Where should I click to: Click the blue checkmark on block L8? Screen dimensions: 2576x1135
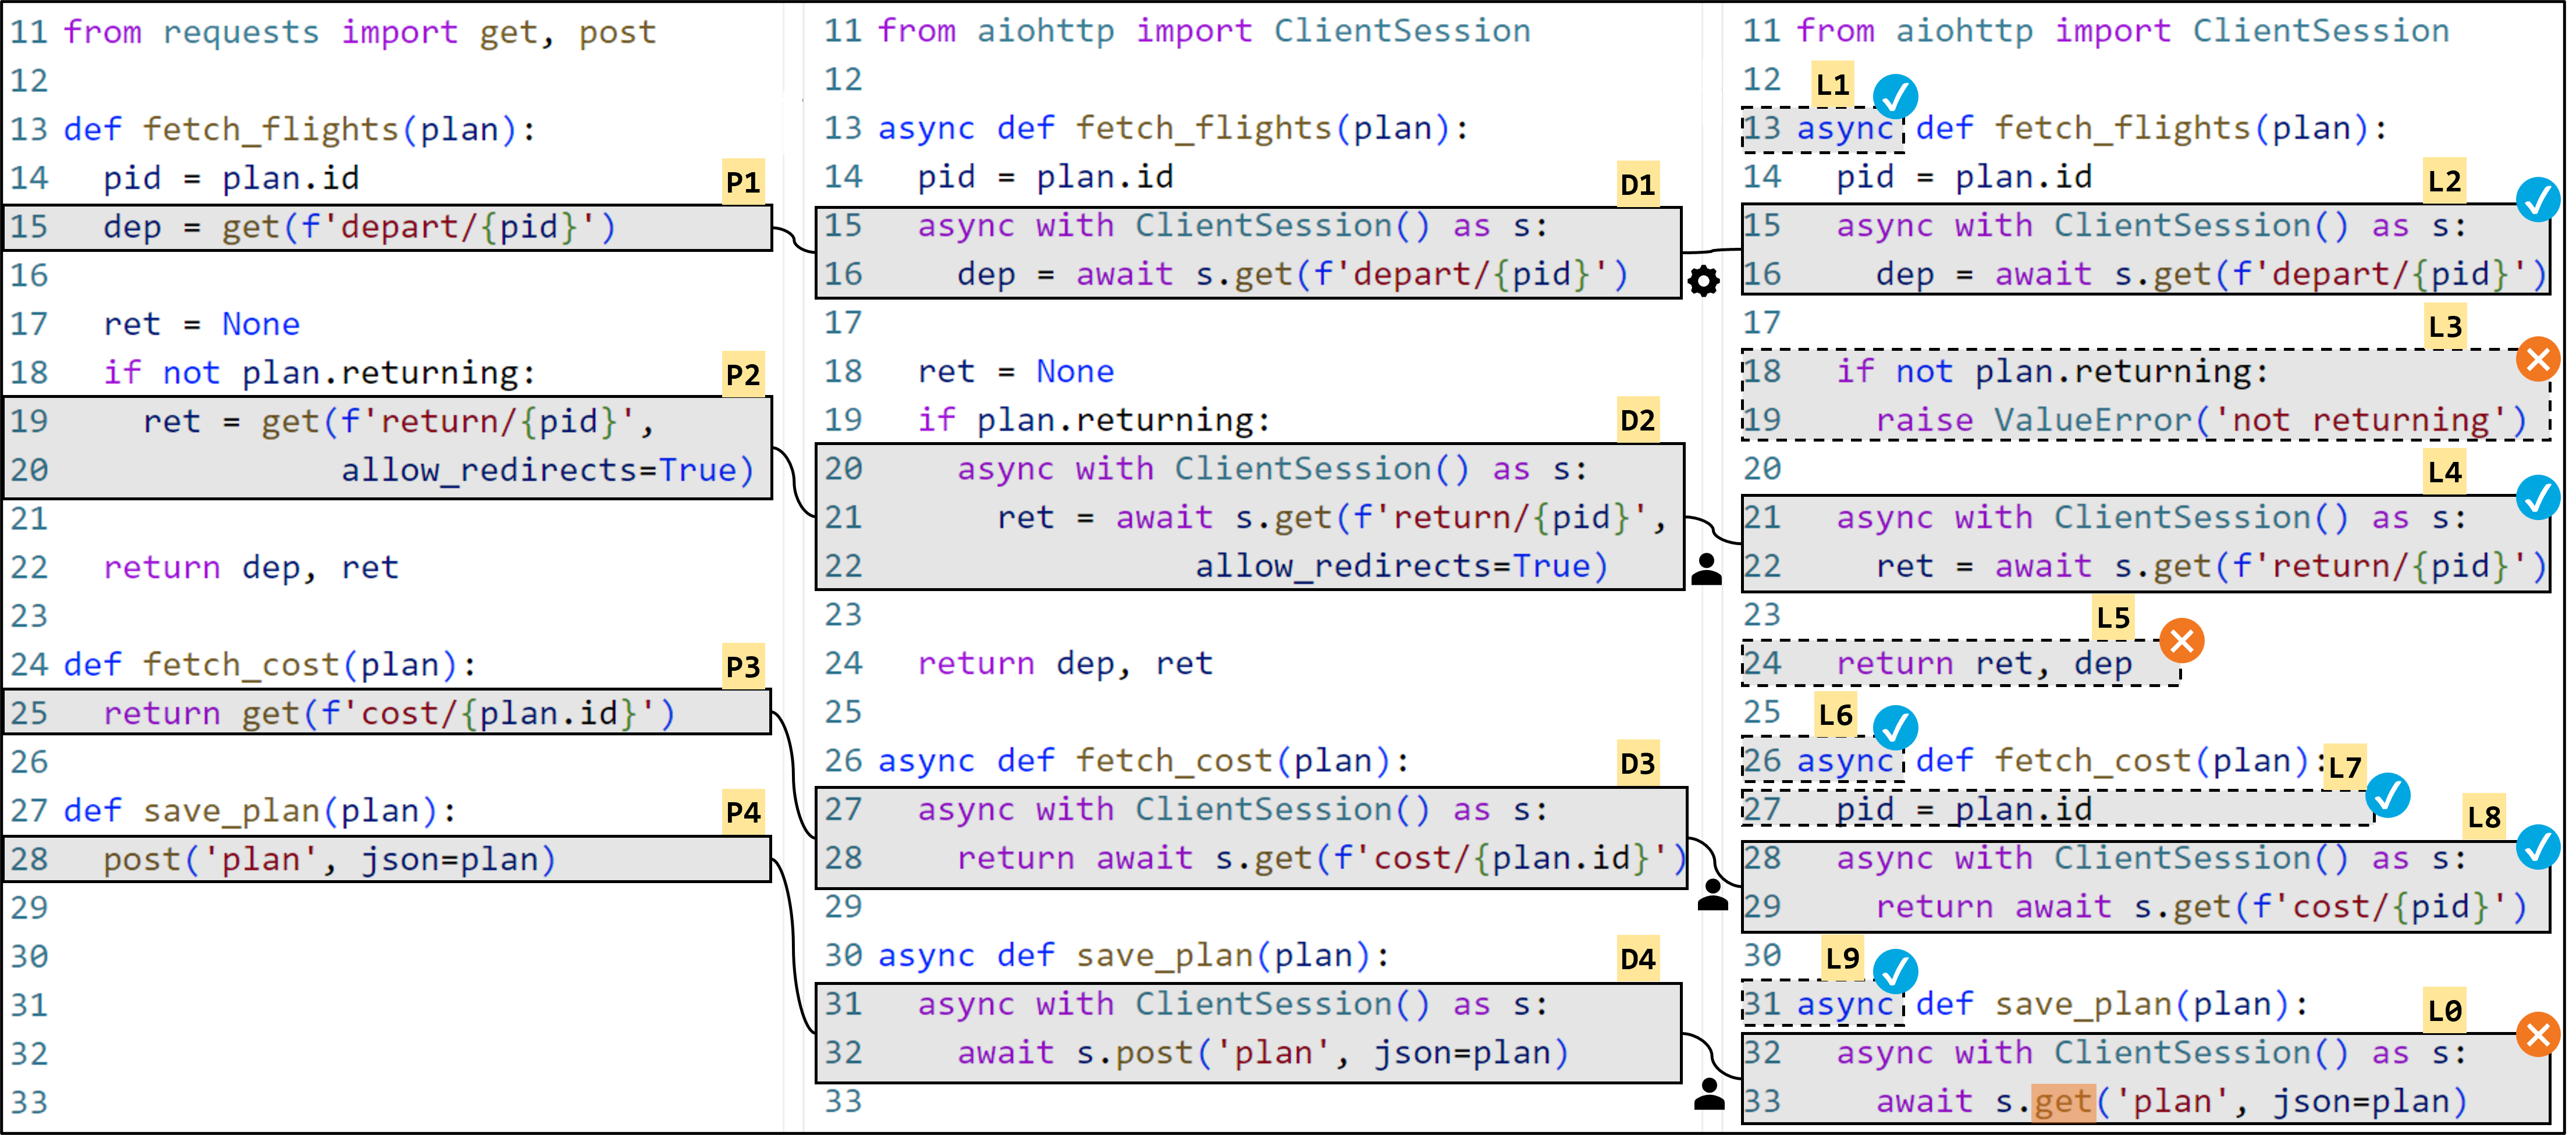point(2538,847)
